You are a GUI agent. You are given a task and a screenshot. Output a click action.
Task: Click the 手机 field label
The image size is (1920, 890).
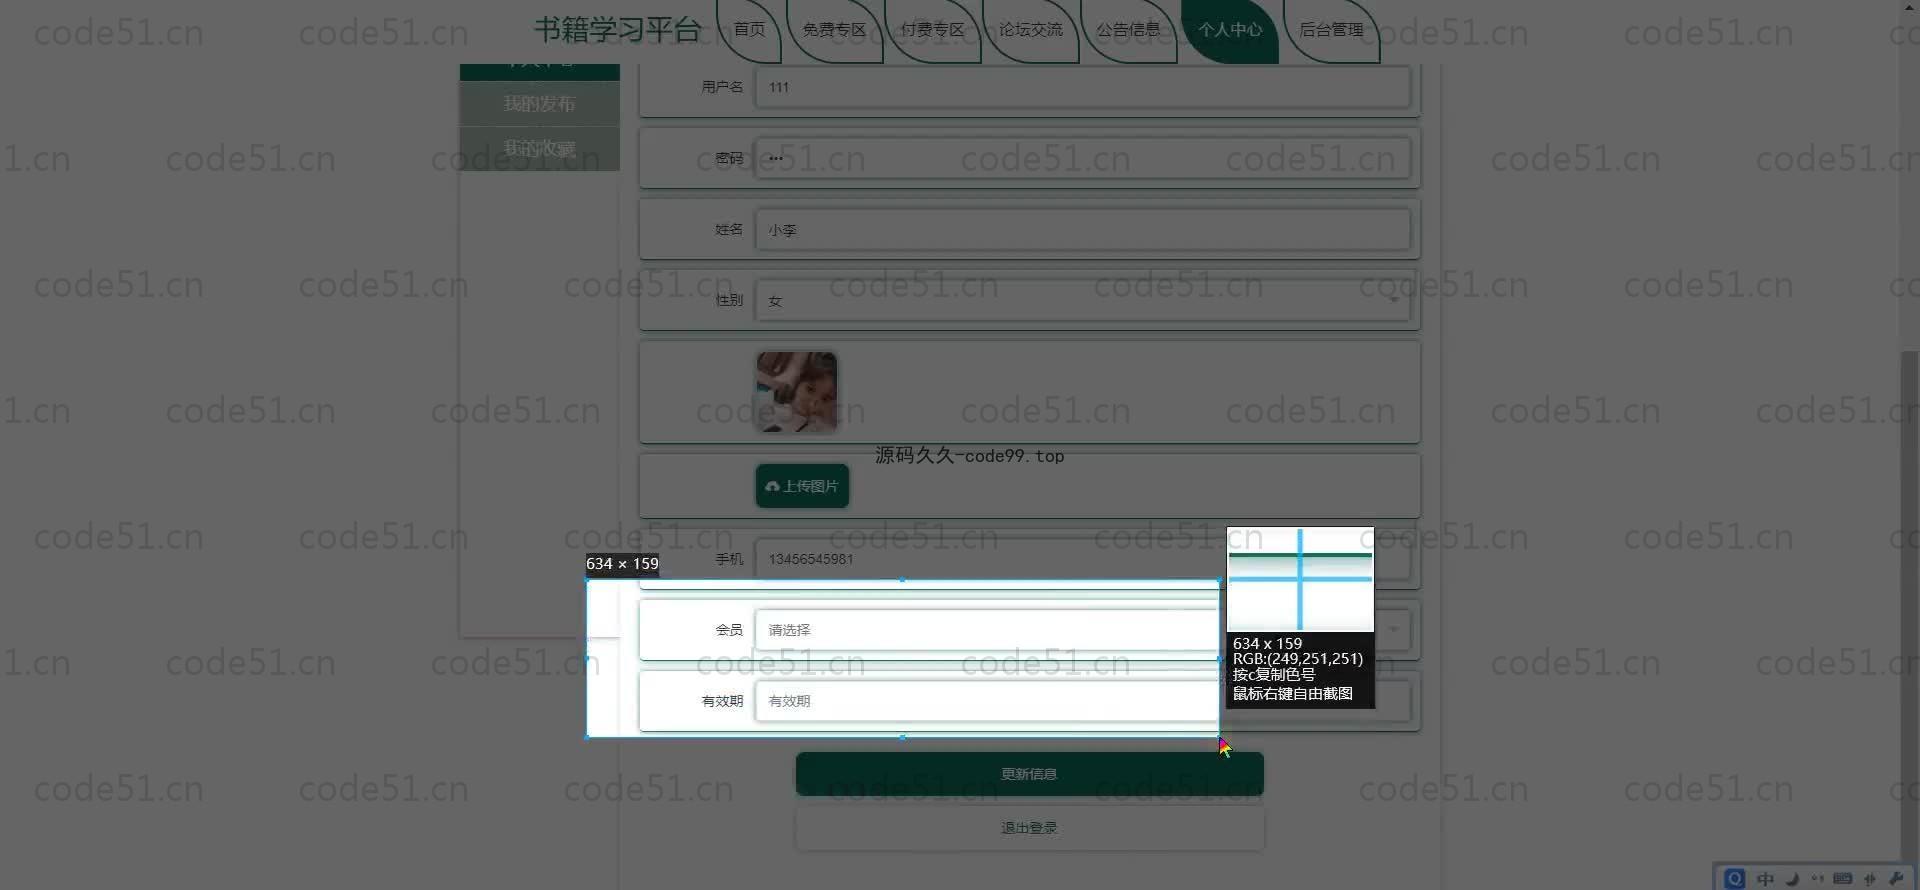coord(729,559)
